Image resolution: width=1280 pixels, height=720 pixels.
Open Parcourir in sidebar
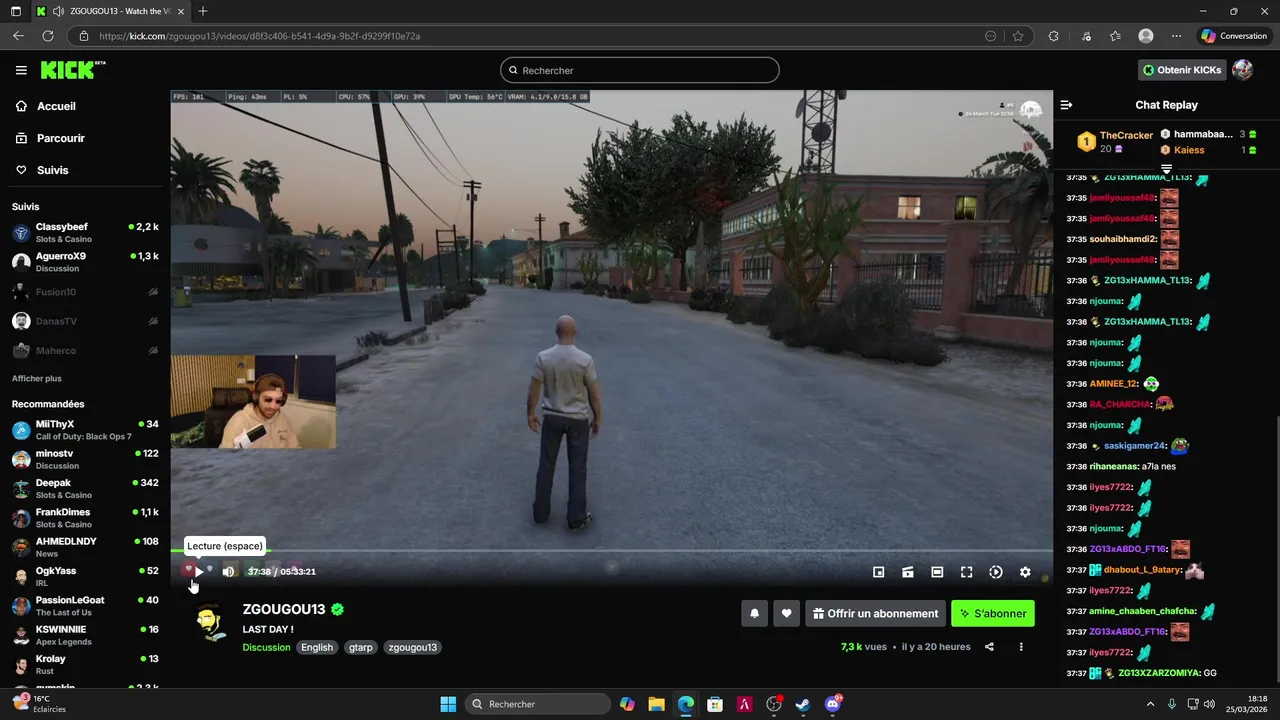pos(60,138)
